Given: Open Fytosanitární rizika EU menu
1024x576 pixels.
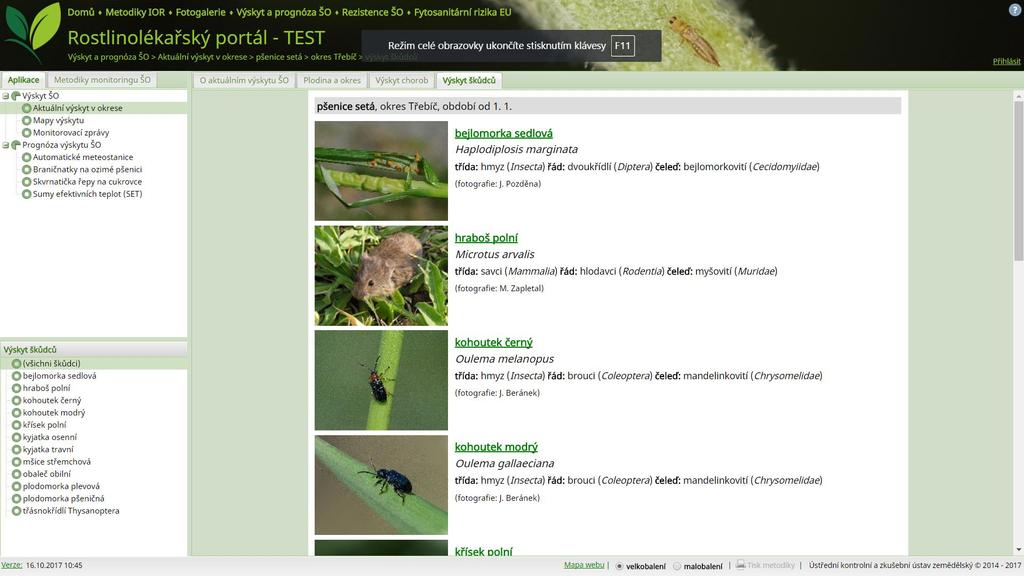Looking at the screenshot, I should pyautogui.click(x=462, y=12).
